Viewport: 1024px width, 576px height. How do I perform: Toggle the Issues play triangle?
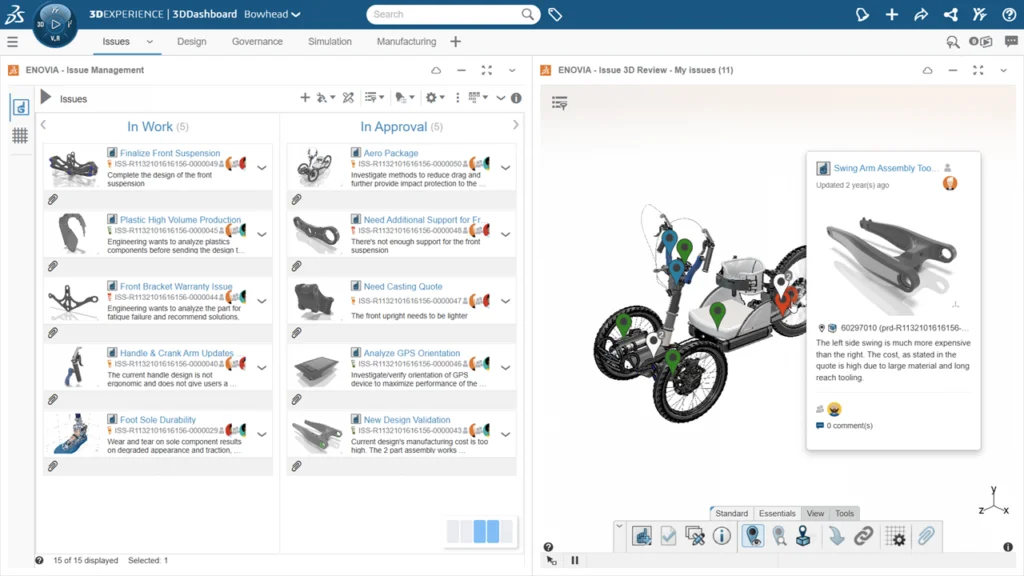click(x=46, y=97)
